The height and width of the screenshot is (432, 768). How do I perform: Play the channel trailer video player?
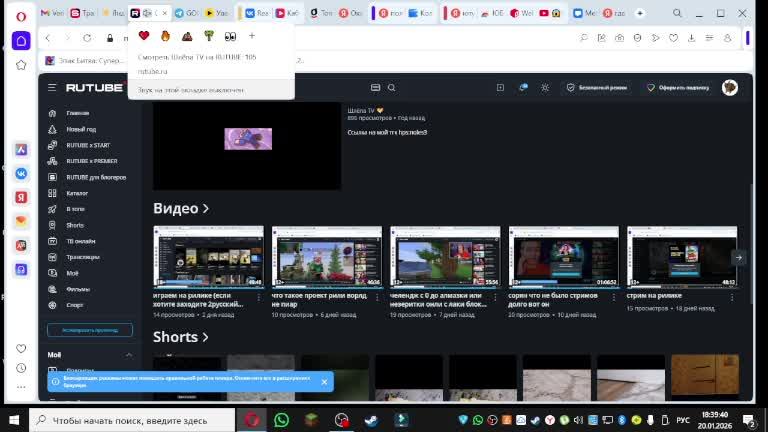[247, 145]
